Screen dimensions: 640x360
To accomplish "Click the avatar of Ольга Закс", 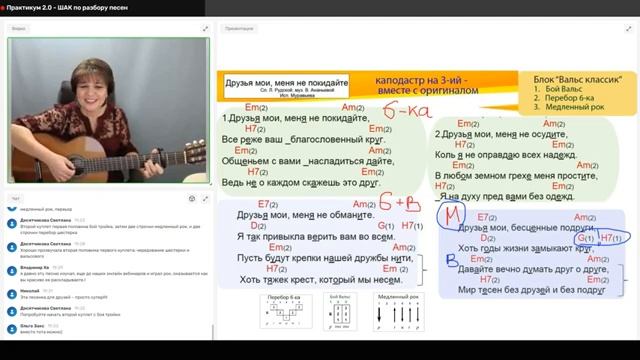I will [12, 329].
